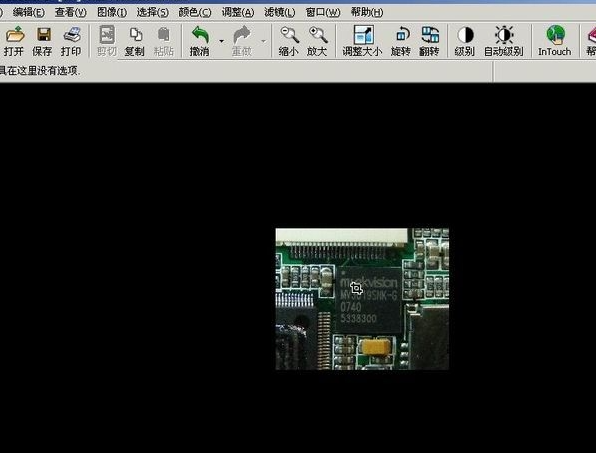Open the 图像(I) menu
The height and width of the screenshot is (453, 596).
(112, 13)
